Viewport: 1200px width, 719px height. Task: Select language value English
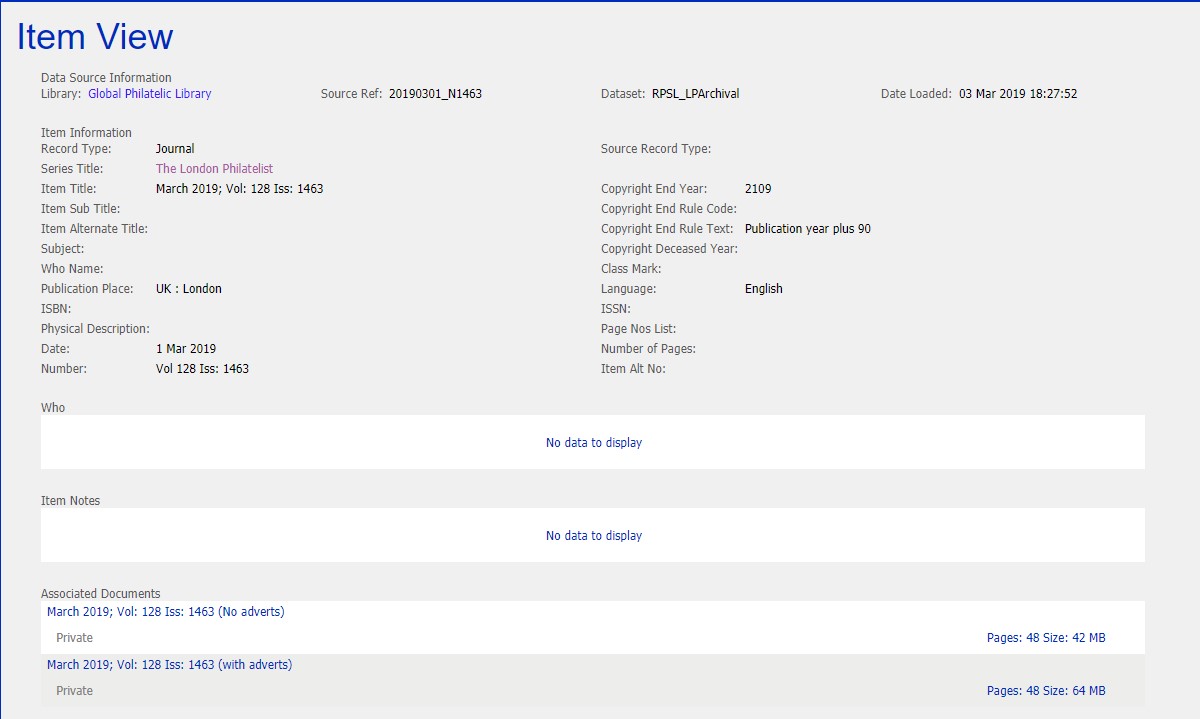(x=764, y=289)
